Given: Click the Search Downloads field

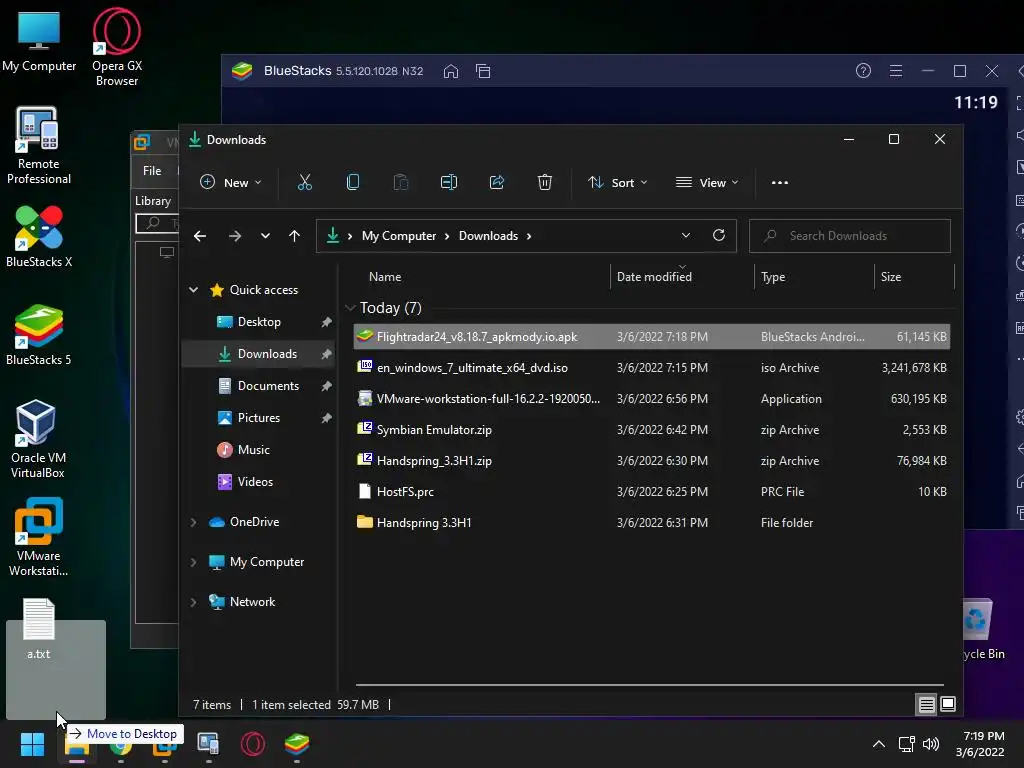Looking at the screenshot, I should tap(850, 236).
